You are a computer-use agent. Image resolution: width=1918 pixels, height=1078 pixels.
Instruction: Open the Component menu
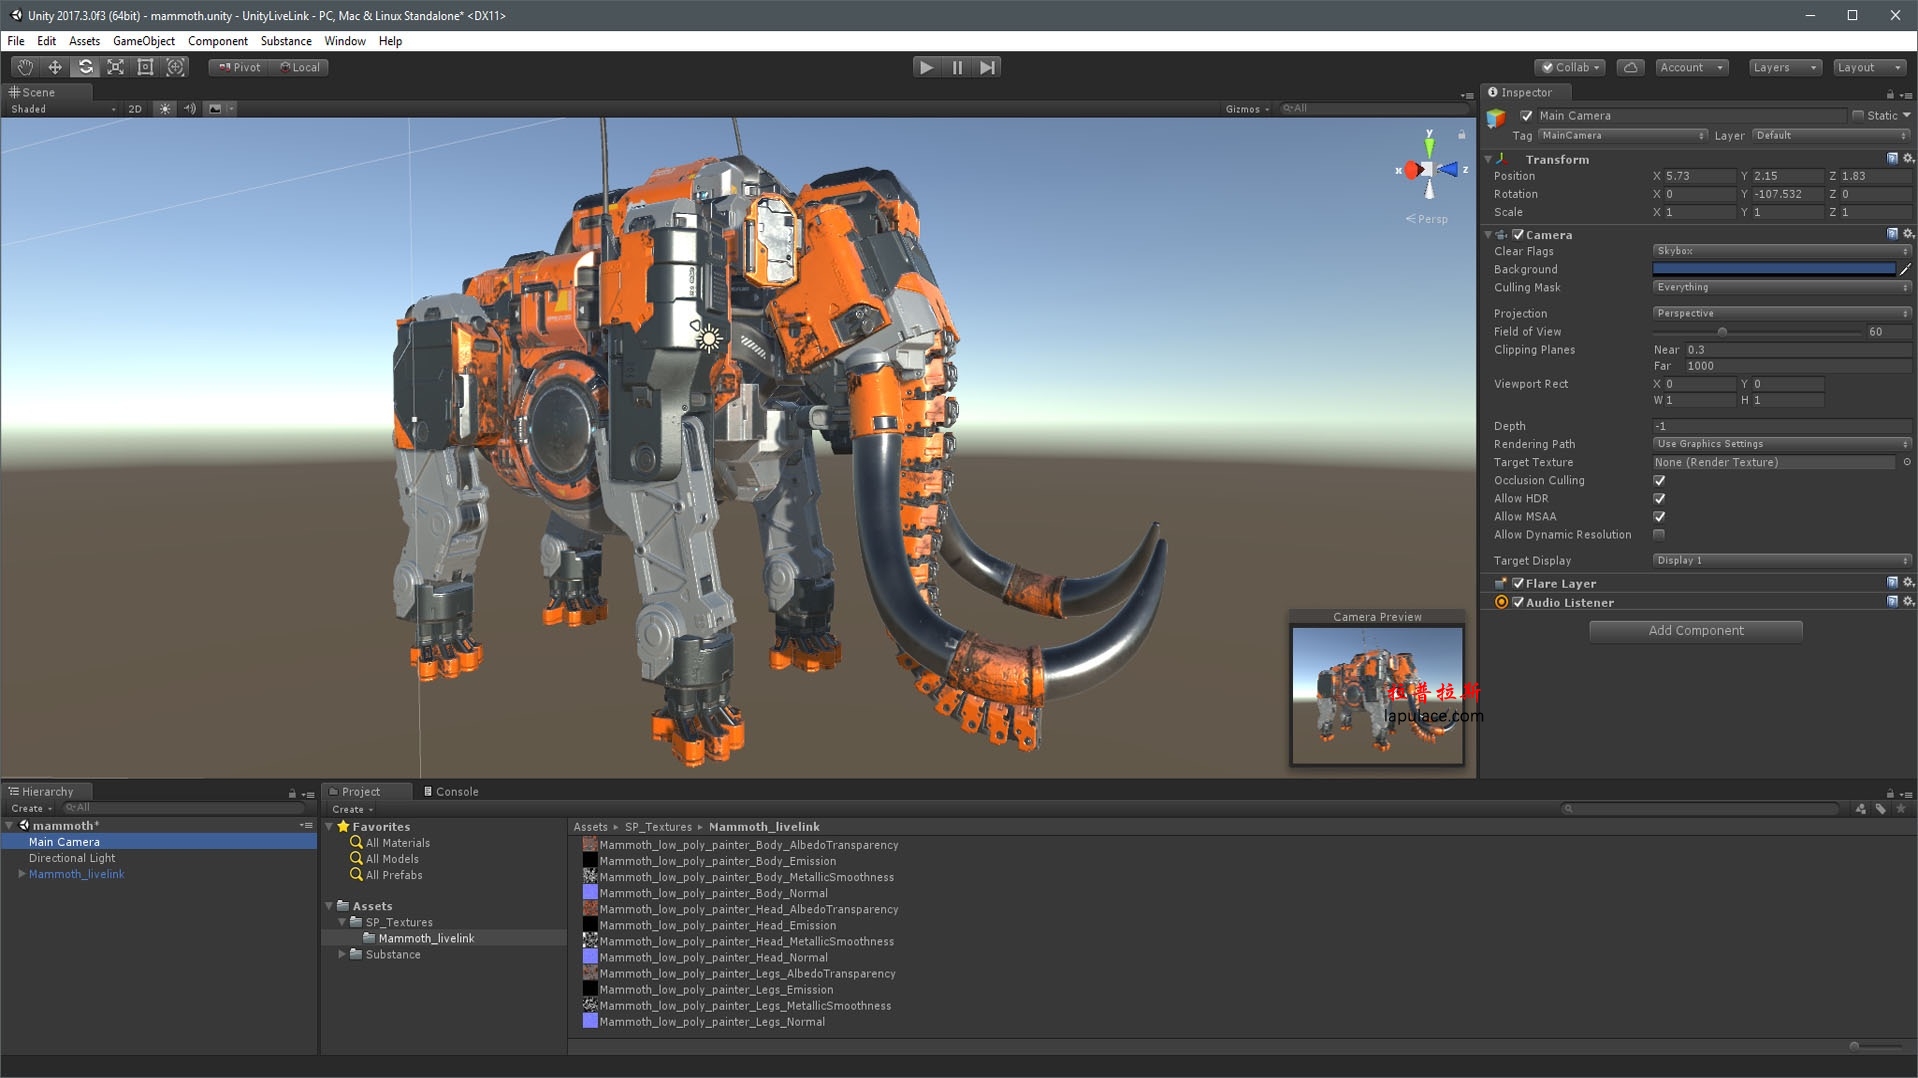click(x=218, y=41)
